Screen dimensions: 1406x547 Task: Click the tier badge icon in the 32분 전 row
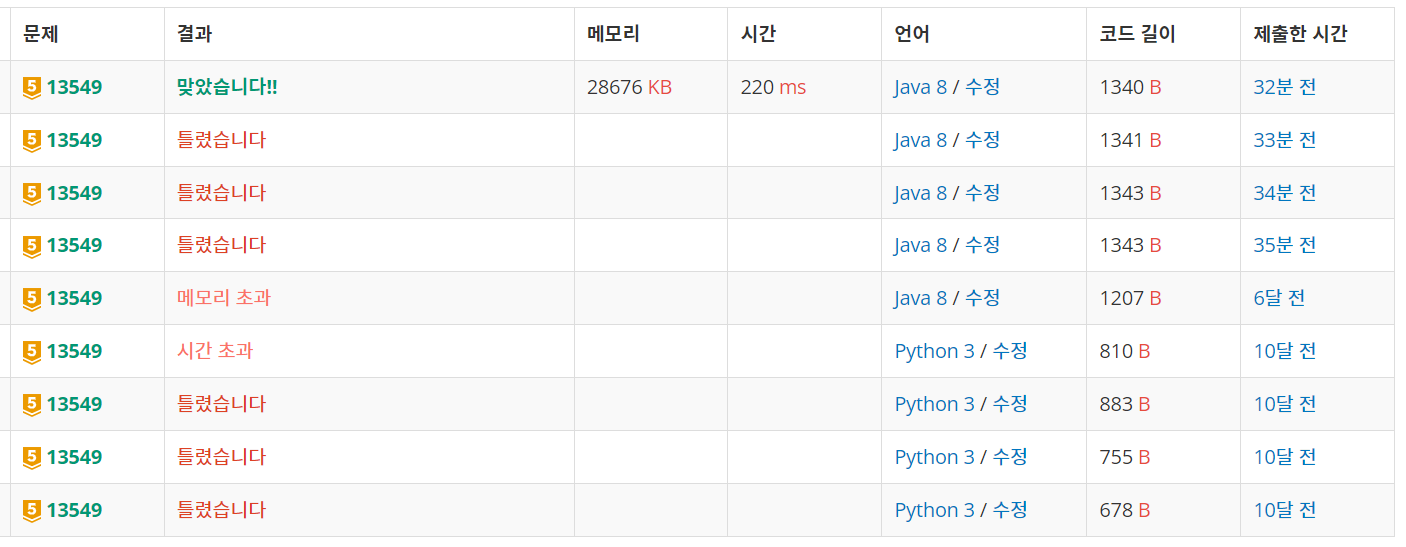pyautogui.click(x=31, y=88)
